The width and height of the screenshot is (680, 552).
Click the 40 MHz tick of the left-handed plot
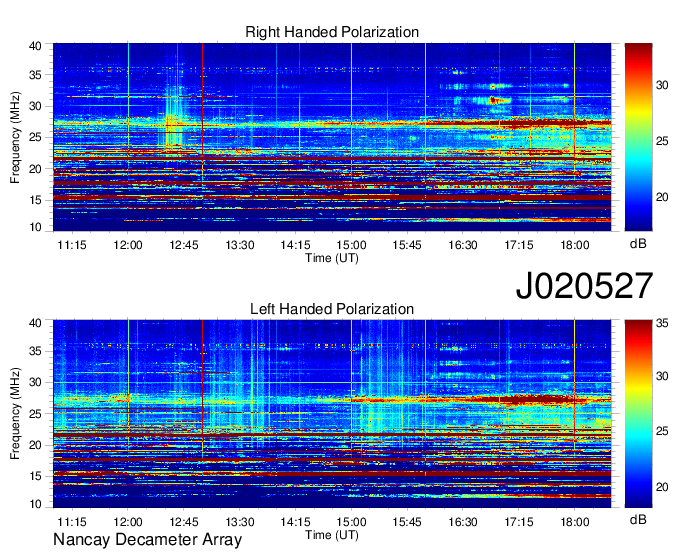35,323
